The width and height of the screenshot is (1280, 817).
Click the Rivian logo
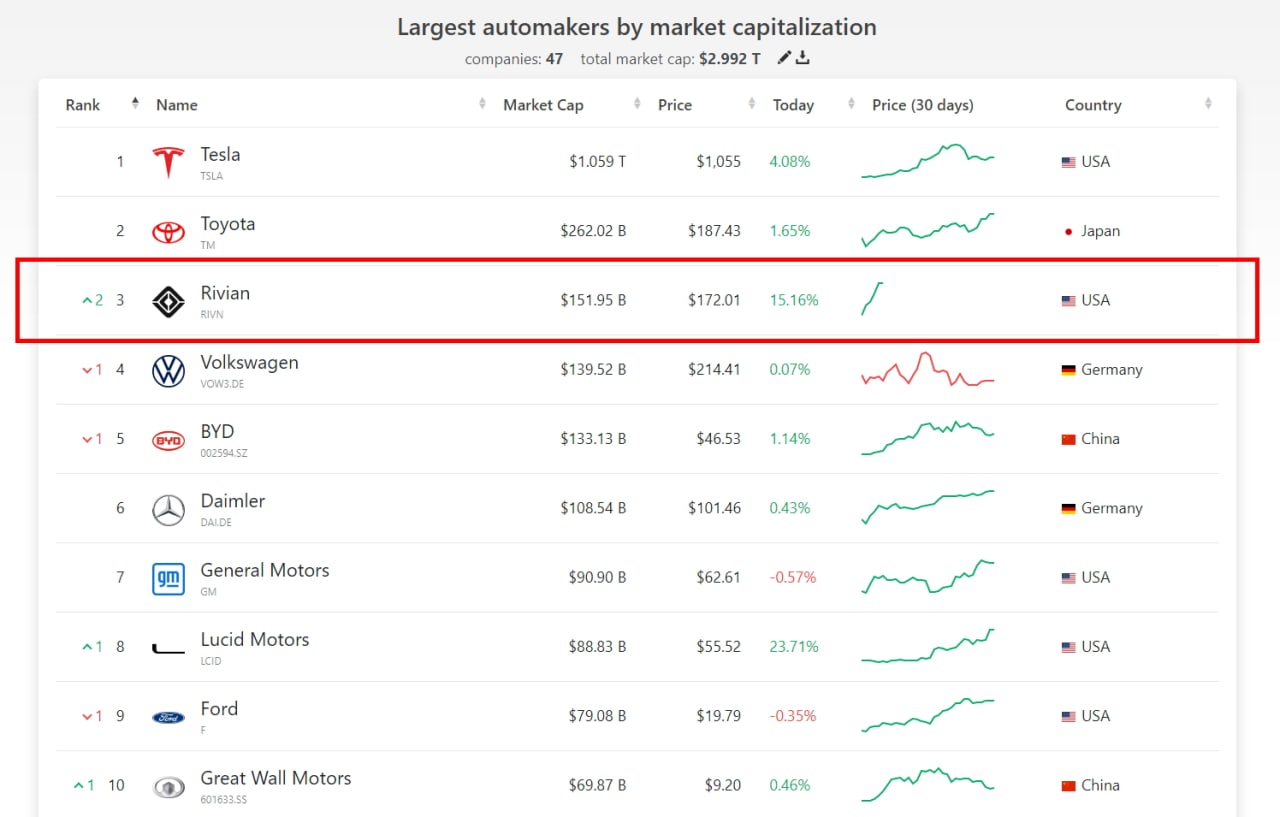[168, 301]
